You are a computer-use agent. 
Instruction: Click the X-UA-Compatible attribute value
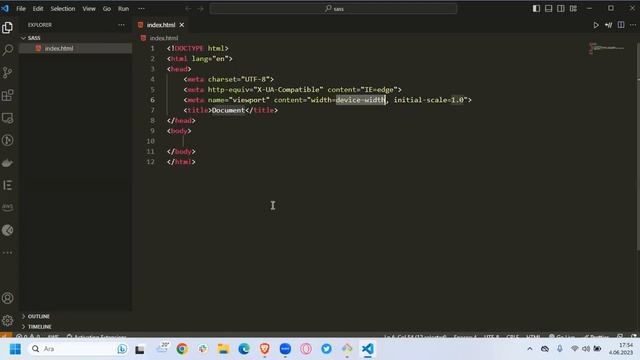click(288, 89)
